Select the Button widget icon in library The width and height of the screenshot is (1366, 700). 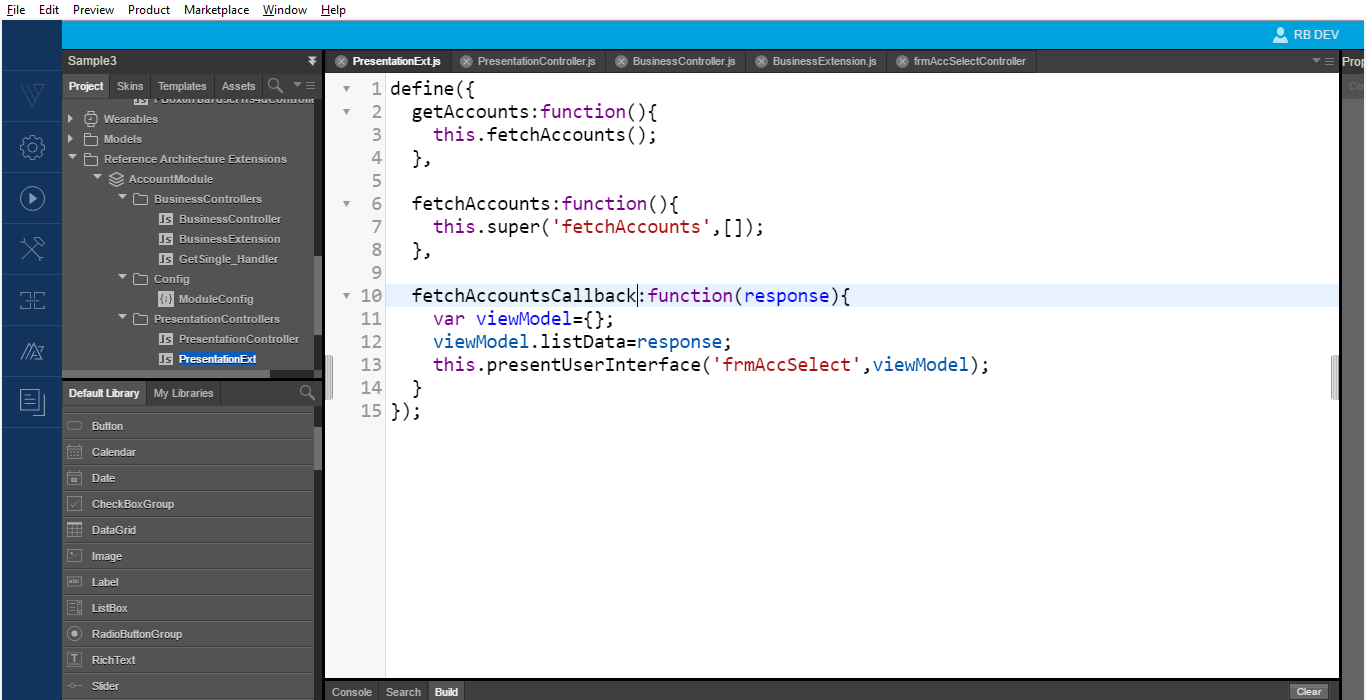(x=74, y=426)
